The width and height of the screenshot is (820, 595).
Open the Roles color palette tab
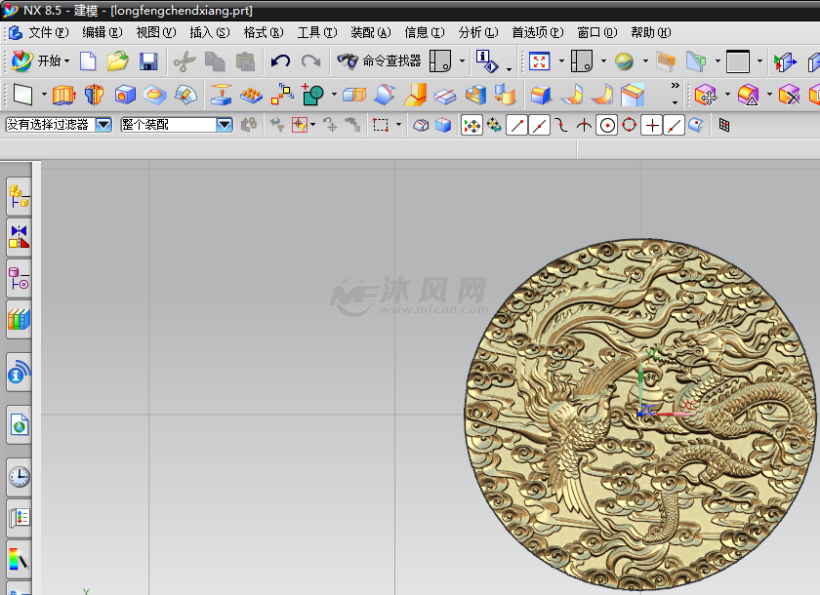click(19, 559)
